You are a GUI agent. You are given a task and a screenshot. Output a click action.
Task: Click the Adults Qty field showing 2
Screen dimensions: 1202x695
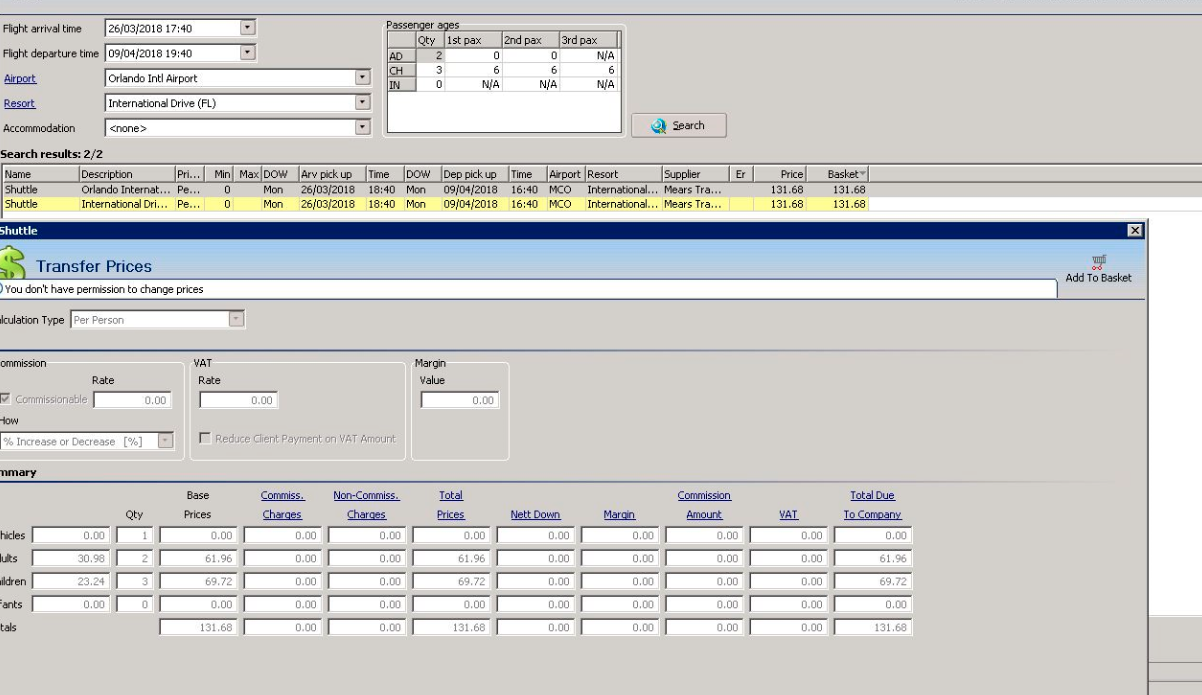[133, 558]
